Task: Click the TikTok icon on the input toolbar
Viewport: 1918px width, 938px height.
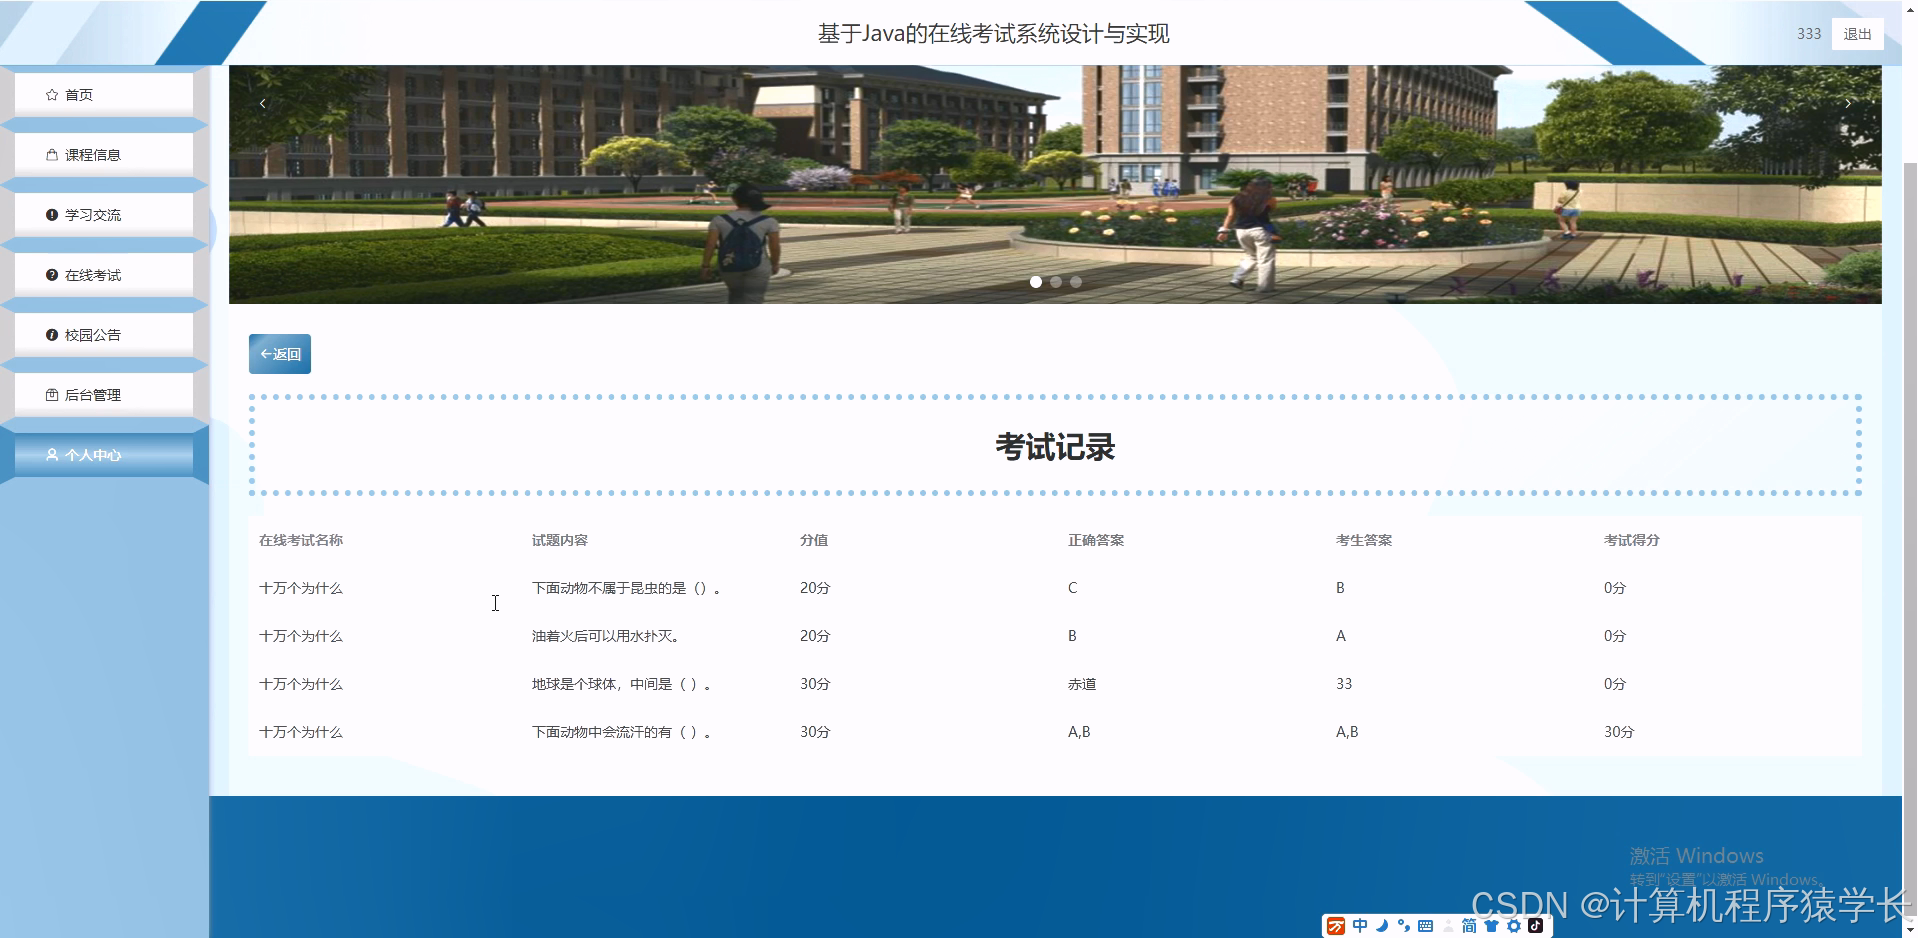Action: (1537, 926)
